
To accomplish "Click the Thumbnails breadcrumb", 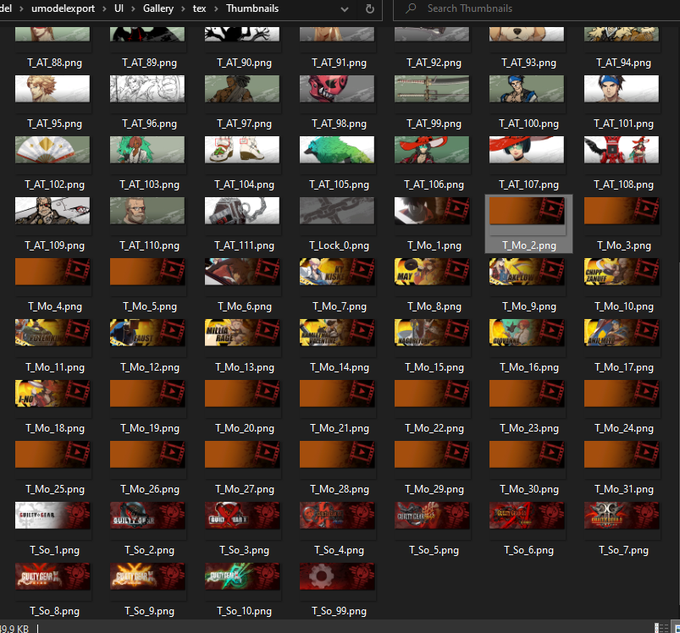I will pos(252,8).
